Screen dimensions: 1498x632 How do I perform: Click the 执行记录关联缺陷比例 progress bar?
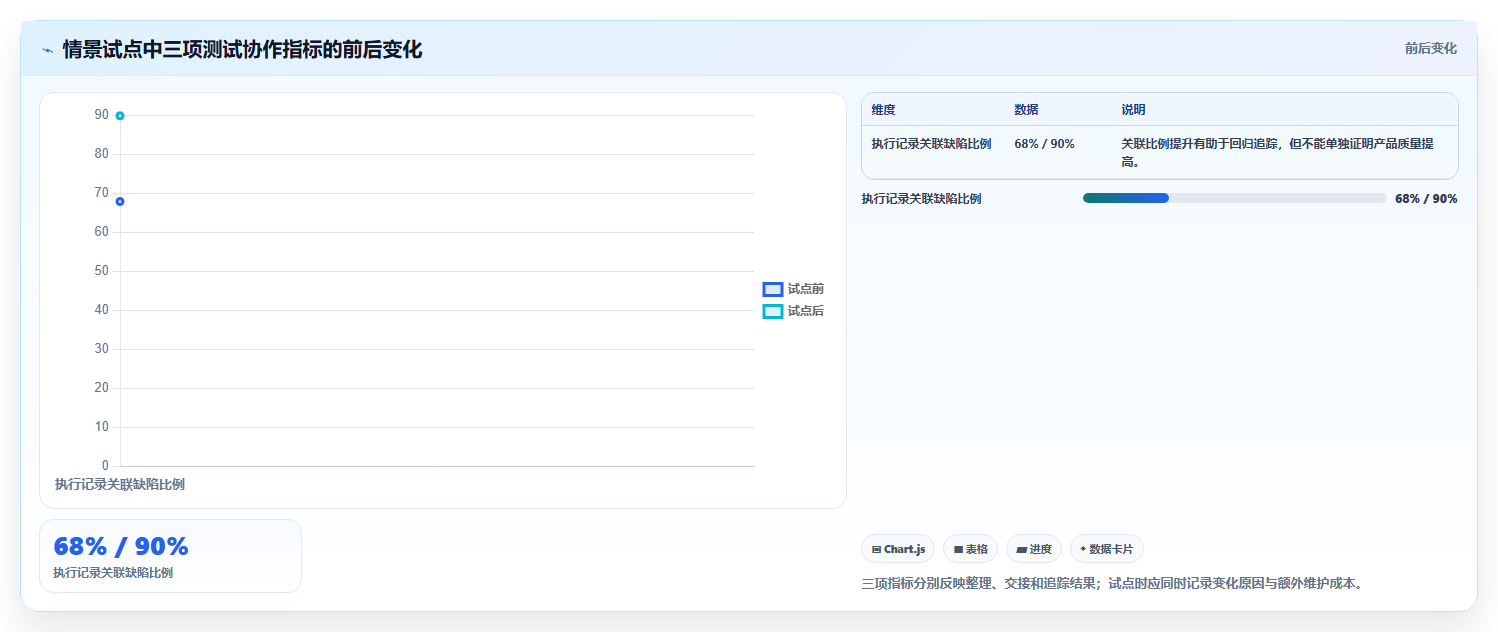tap(1234, 198)
